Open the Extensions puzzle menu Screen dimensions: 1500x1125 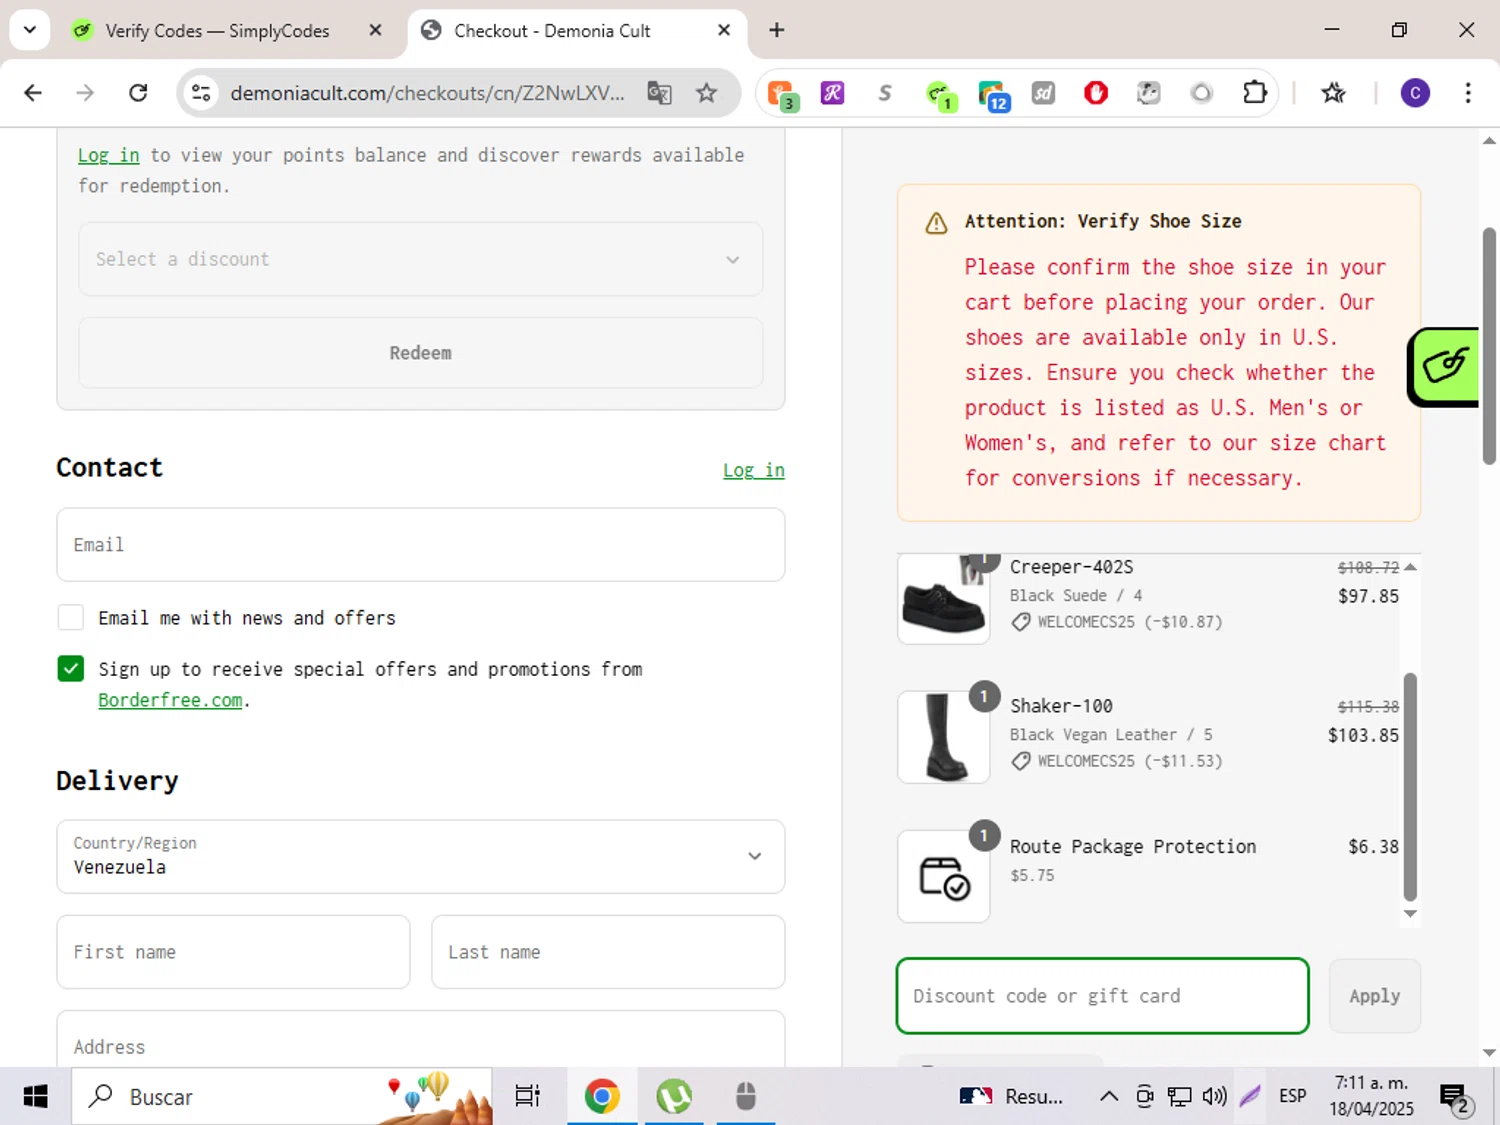(1254, 93)
